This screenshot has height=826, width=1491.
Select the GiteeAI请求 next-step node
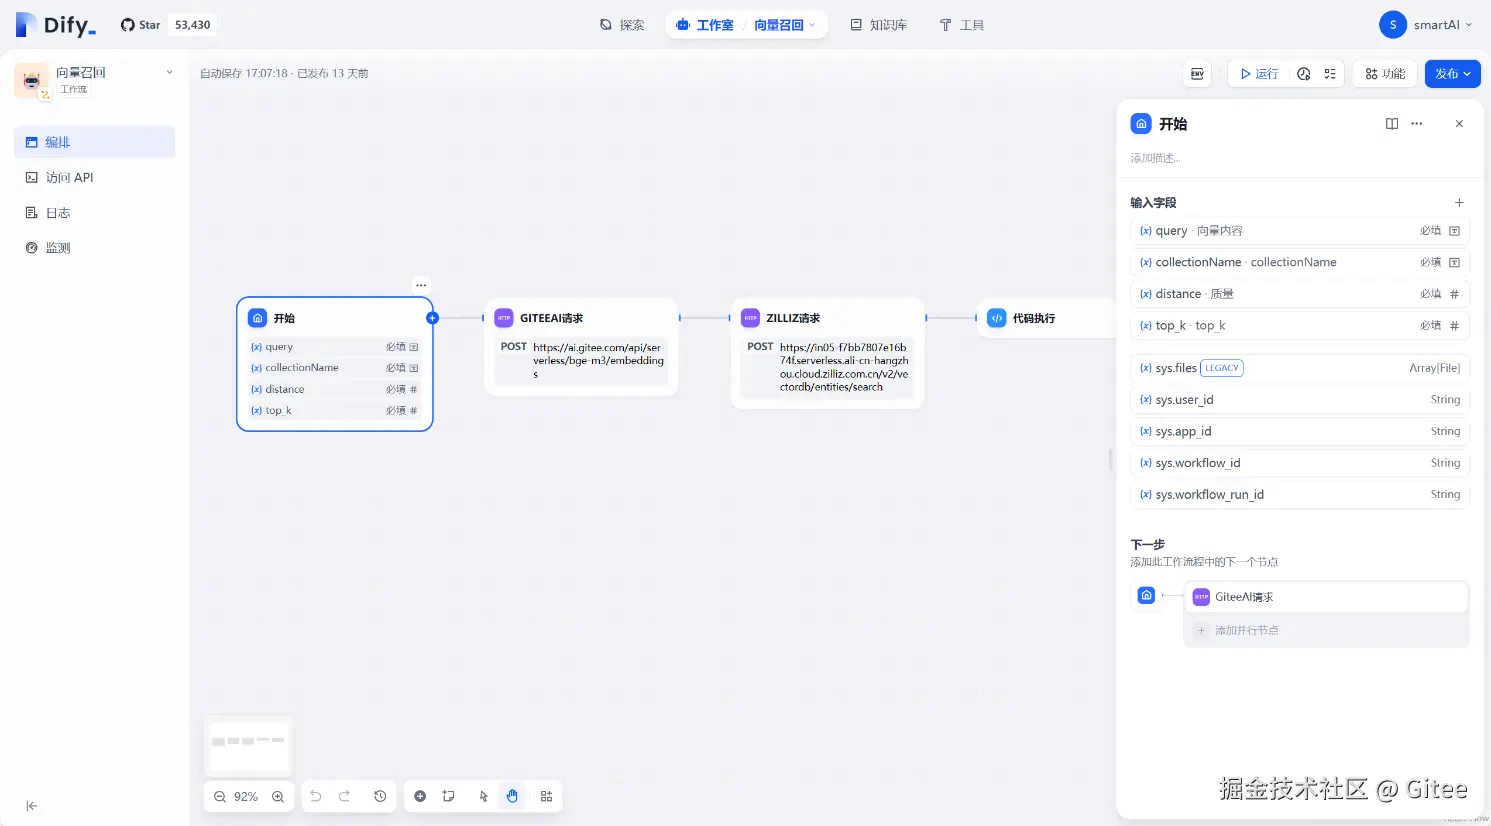1327,597
